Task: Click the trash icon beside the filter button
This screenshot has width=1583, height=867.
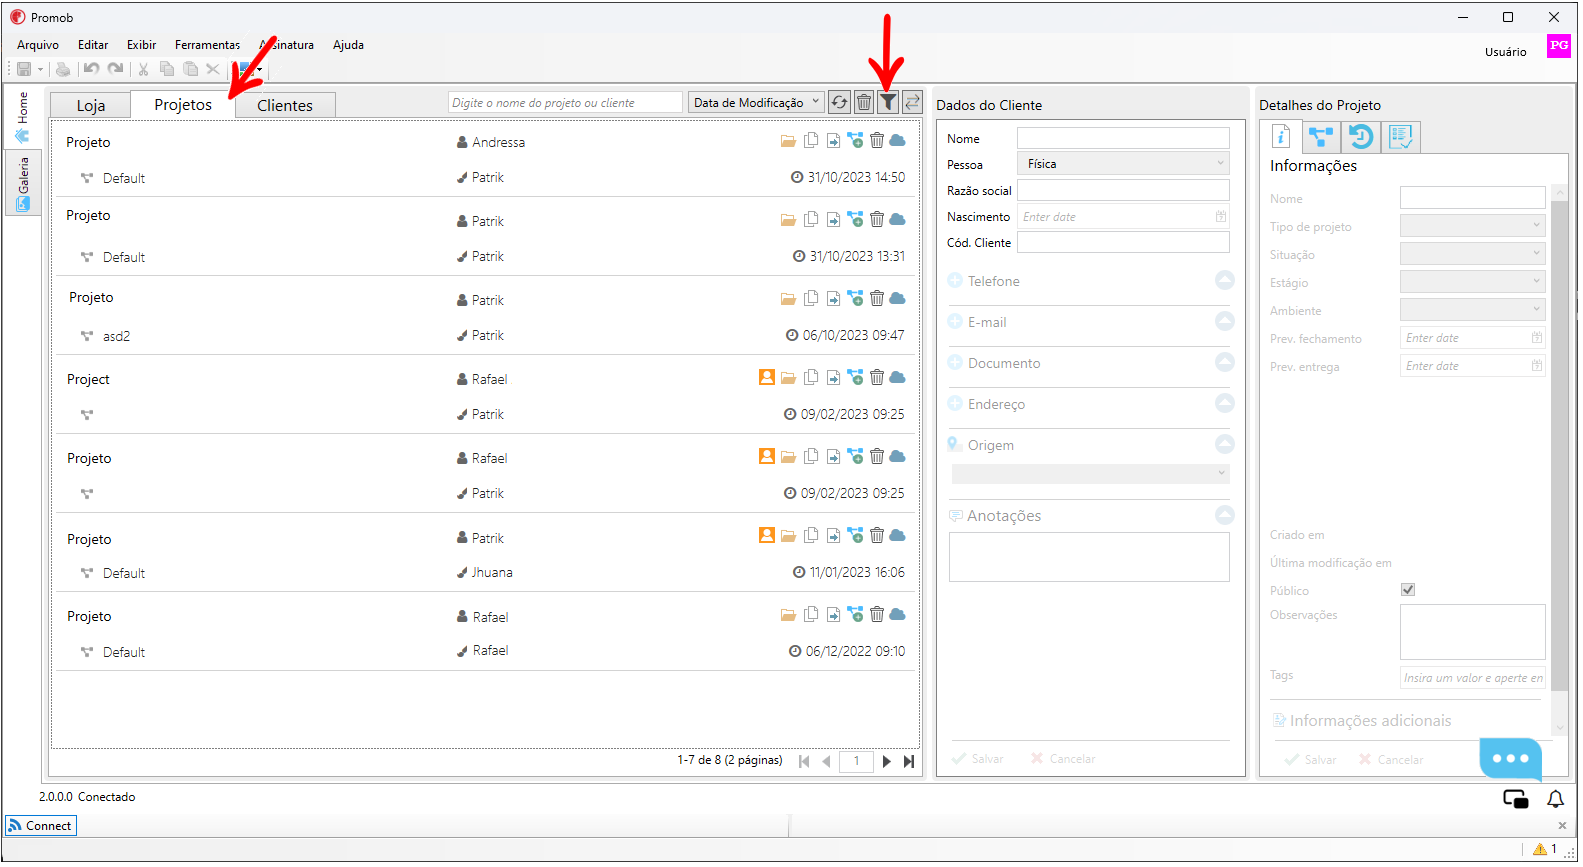Action: click(864, 102)
